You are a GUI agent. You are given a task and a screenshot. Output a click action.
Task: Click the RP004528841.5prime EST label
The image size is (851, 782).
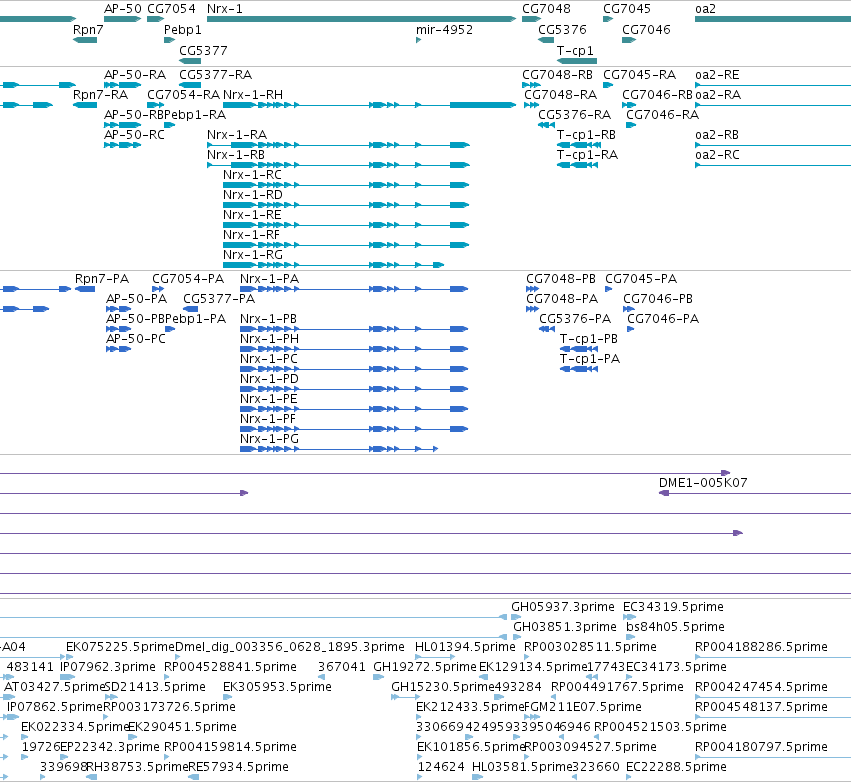click(x=230, y=667)
